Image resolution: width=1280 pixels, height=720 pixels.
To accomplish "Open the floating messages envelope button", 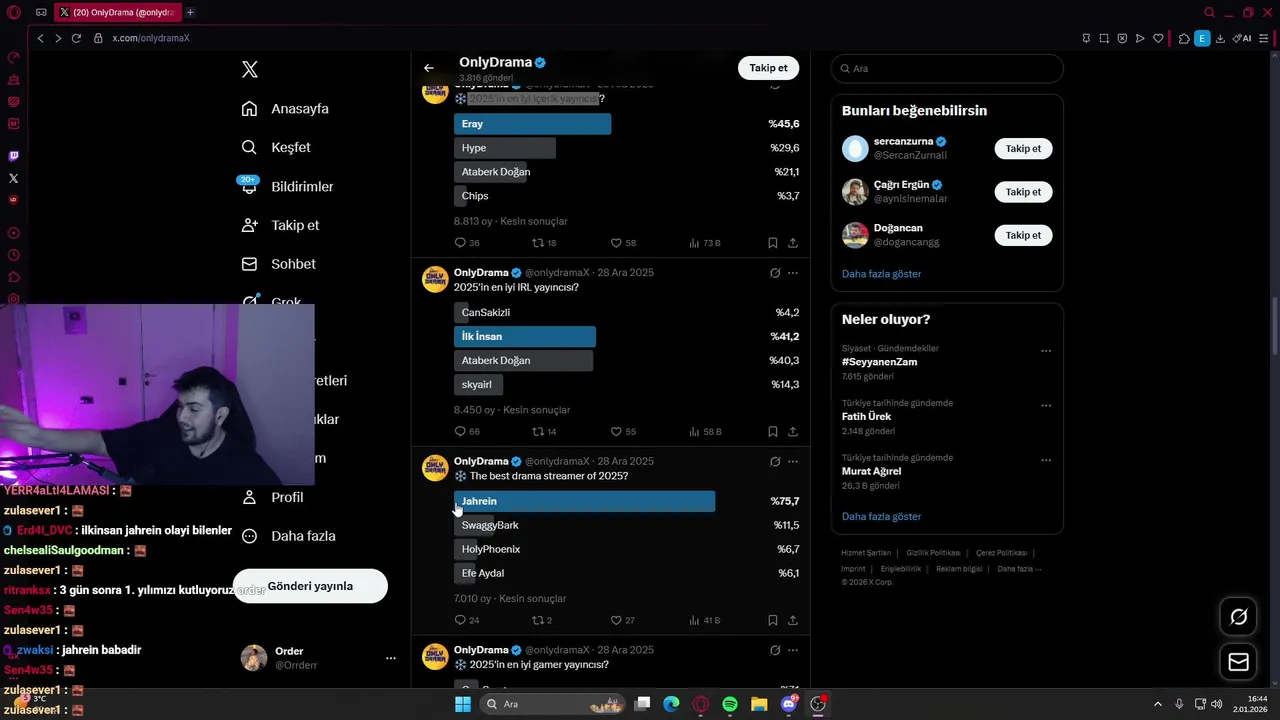I will tap(1239, 662).
